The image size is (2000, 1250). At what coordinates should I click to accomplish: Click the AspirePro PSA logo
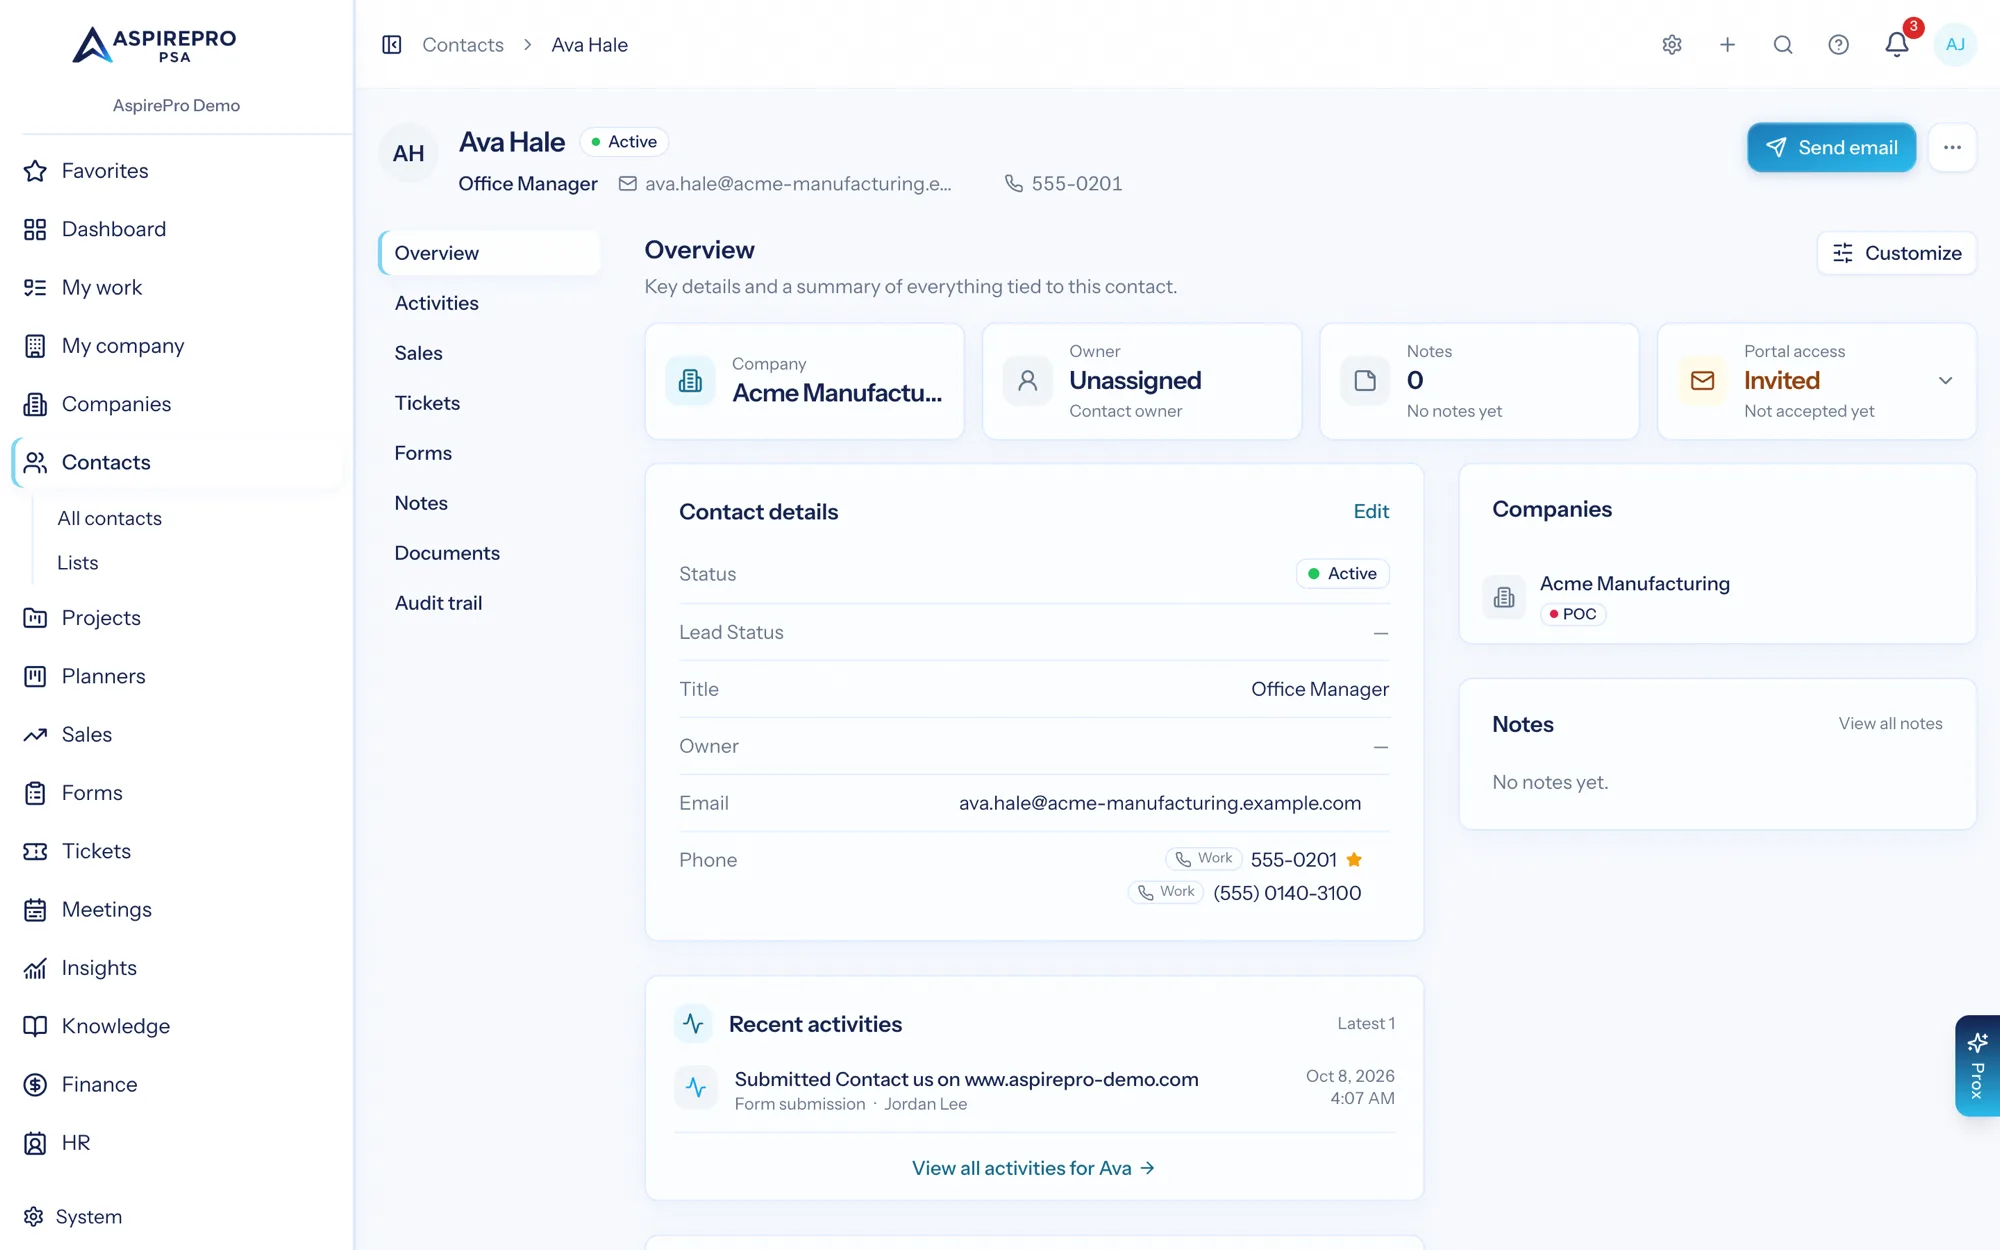coord(155,45)
